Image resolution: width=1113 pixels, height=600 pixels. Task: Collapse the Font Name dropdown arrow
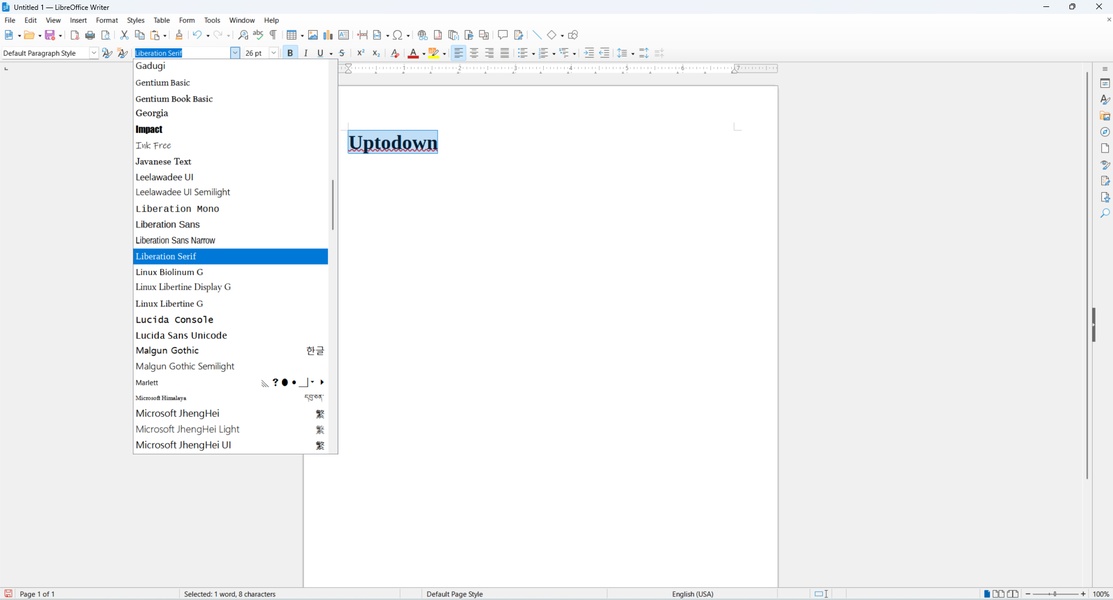235,53
